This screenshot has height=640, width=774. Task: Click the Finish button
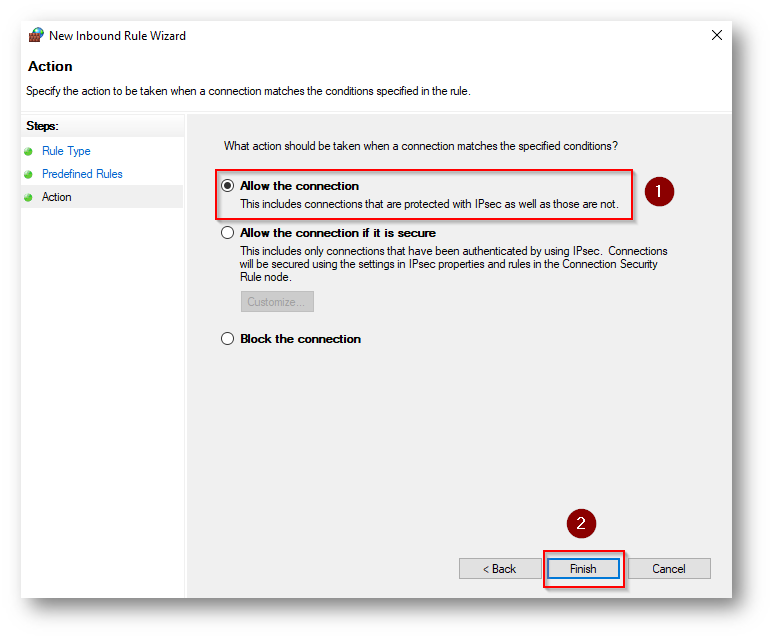[x=583, y=568]
